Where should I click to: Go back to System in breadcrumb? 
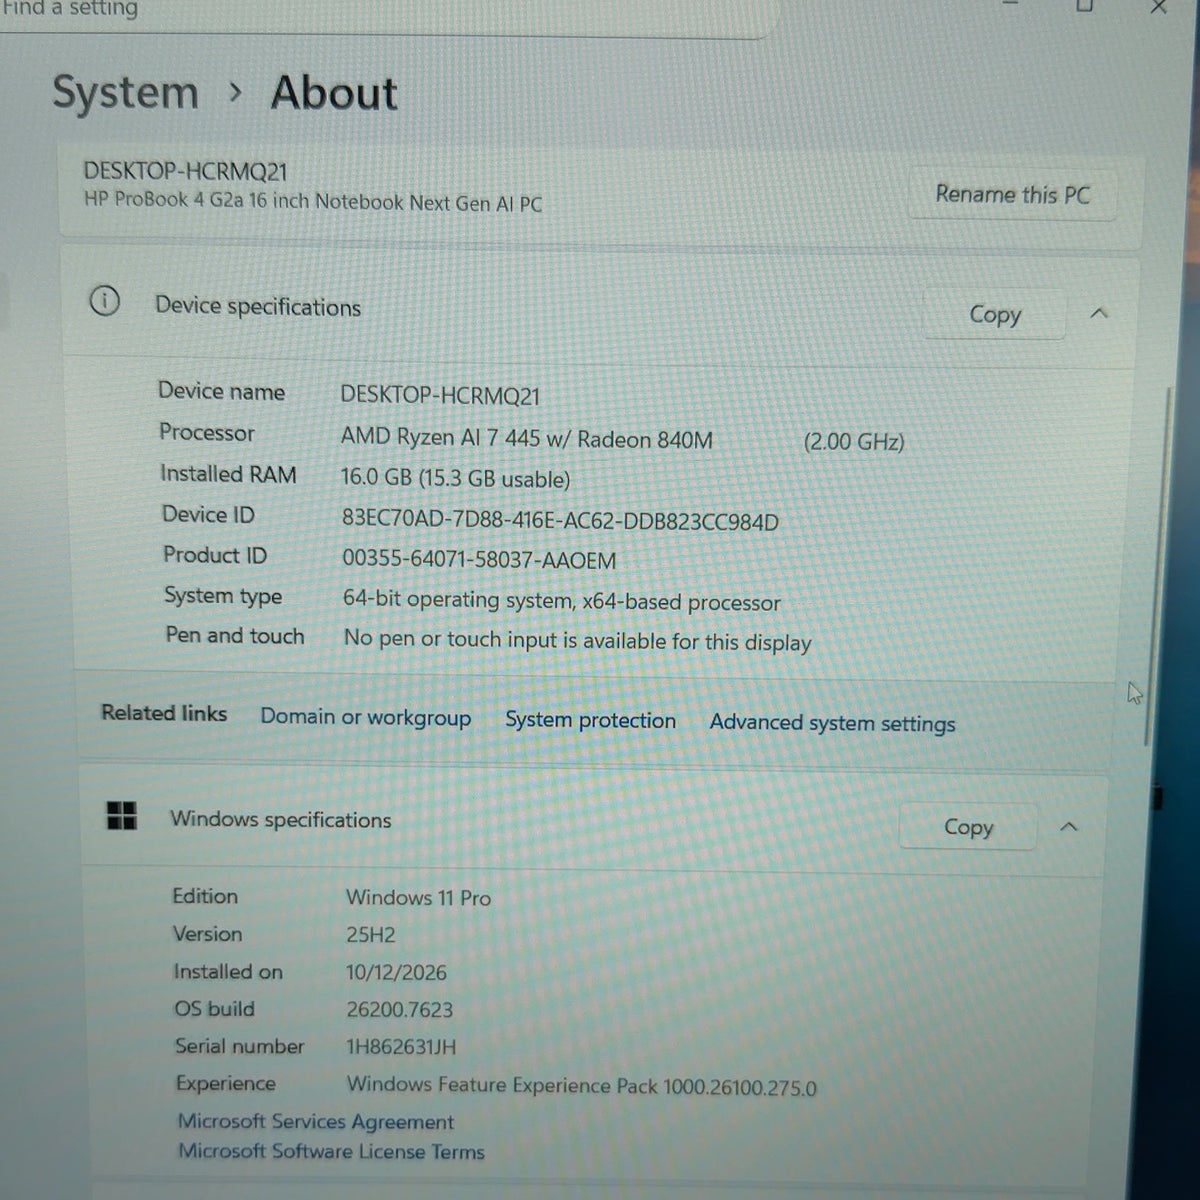pos(126,93)
